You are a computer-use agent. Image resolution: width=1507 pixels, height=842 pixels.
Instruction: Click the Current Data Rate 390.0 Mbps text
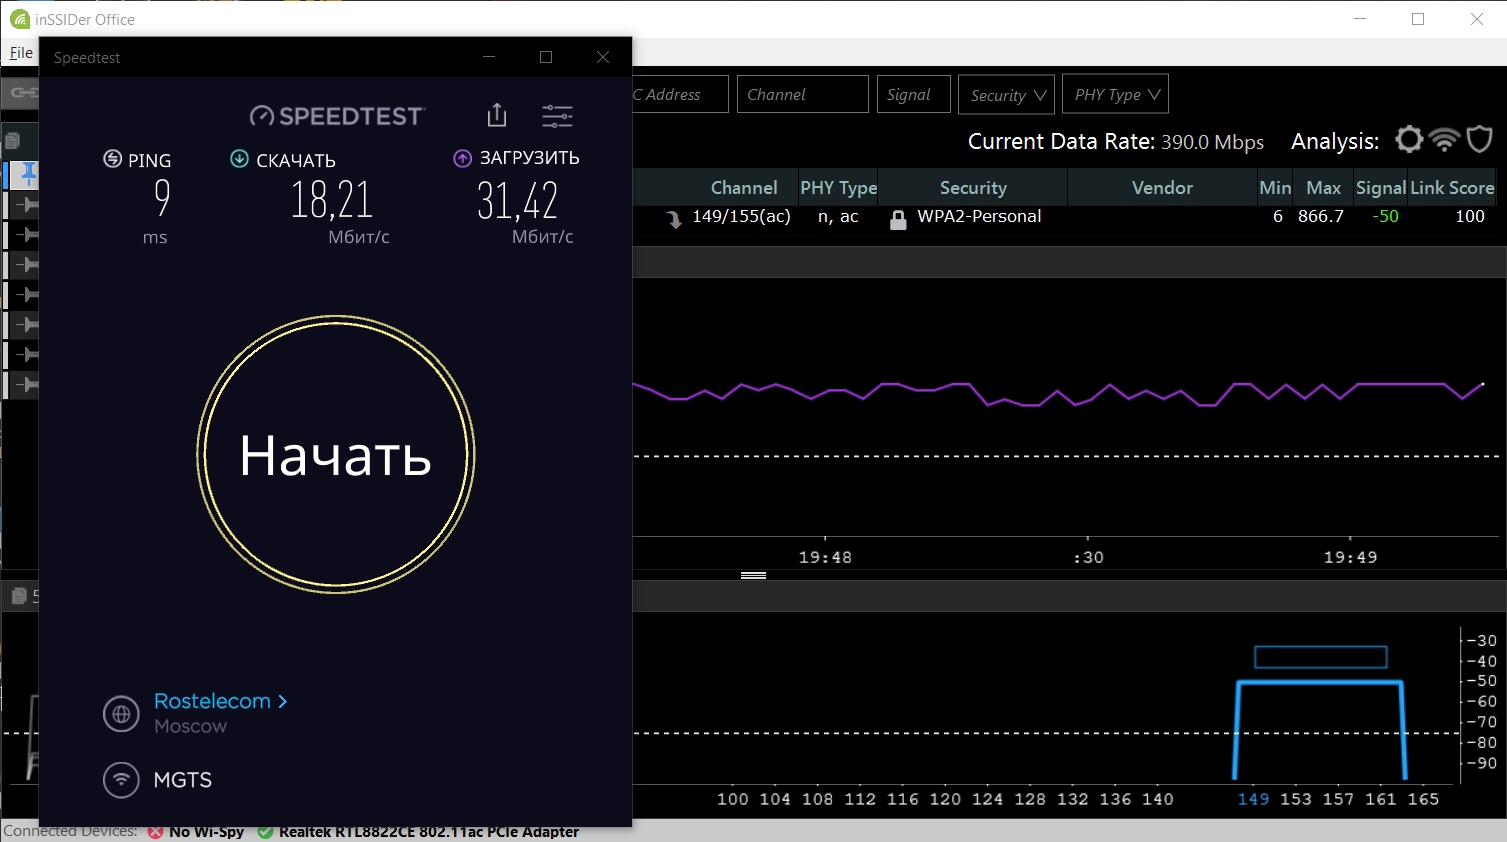click(1116, 141)
